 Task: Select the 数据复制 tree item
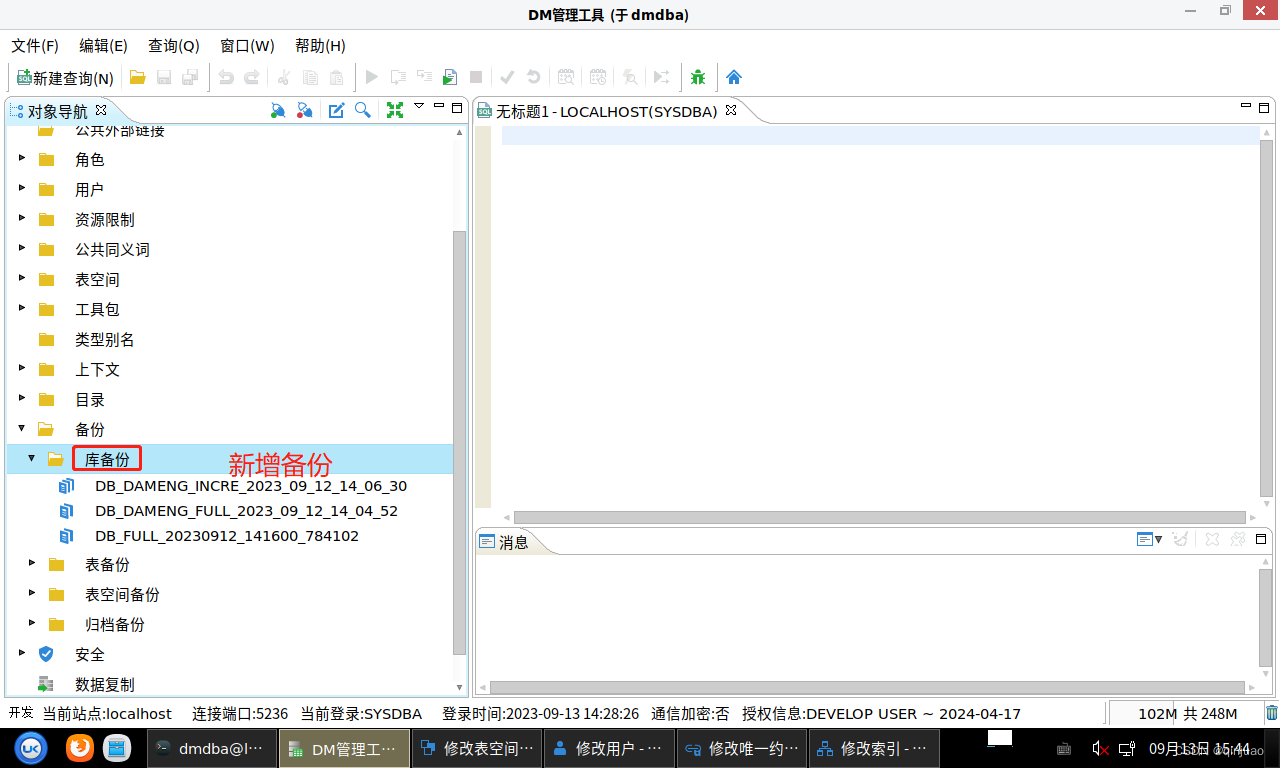coord(105,685)
